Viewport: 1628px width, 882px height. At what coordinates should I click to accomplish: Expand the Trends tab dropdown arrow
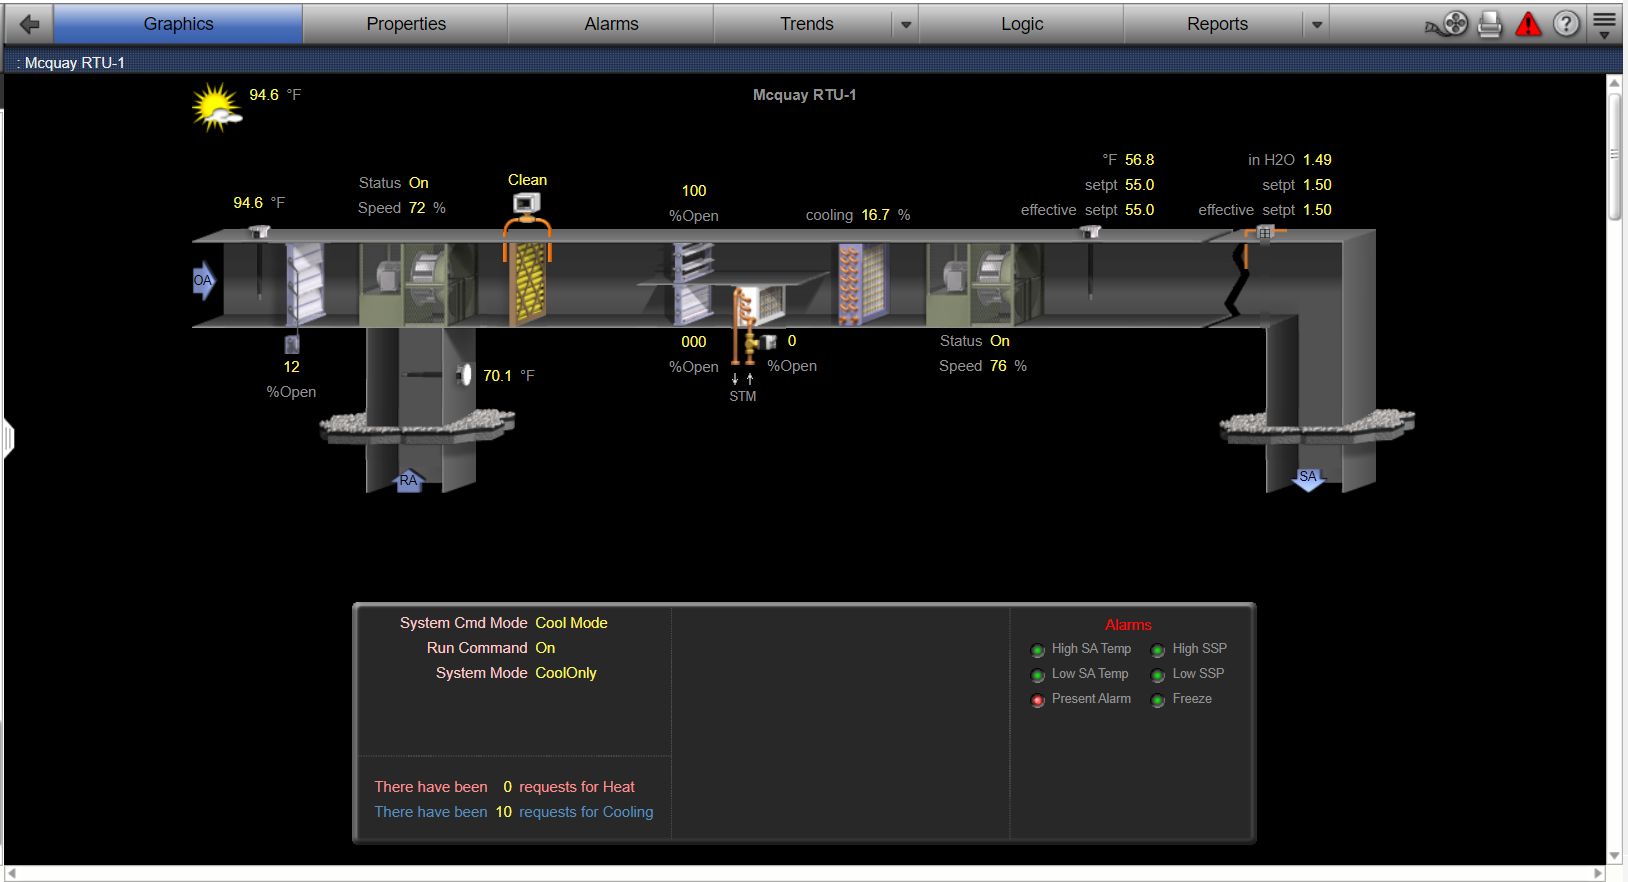click(905, 24)
